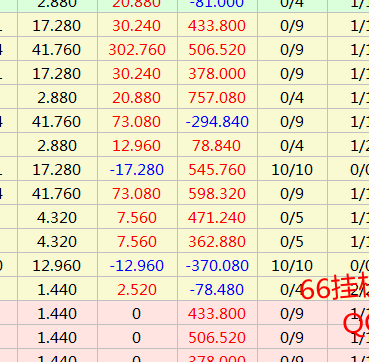Click the 0/4 cell beside 757.080
This screenshot has width=369, height=362.
[x=292, y=98]
